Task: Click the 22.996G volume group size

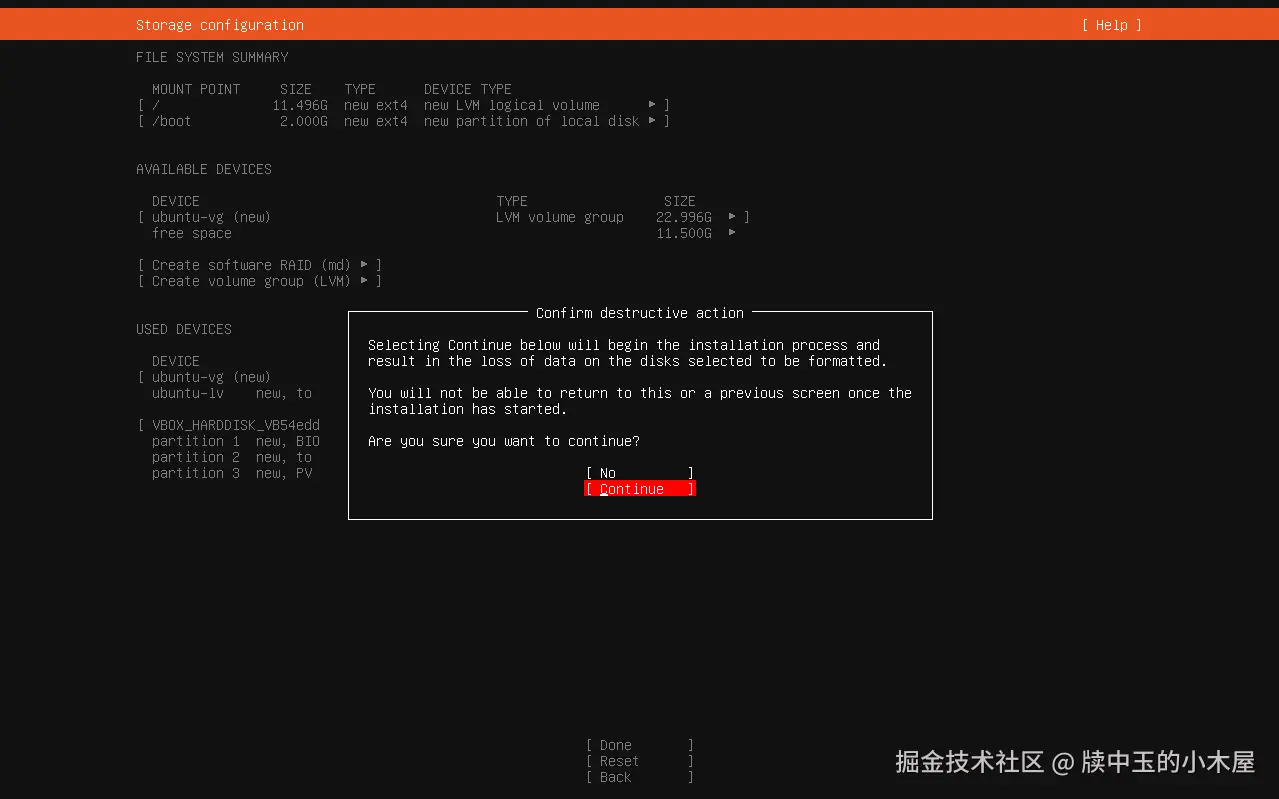Action: (684, 217)
